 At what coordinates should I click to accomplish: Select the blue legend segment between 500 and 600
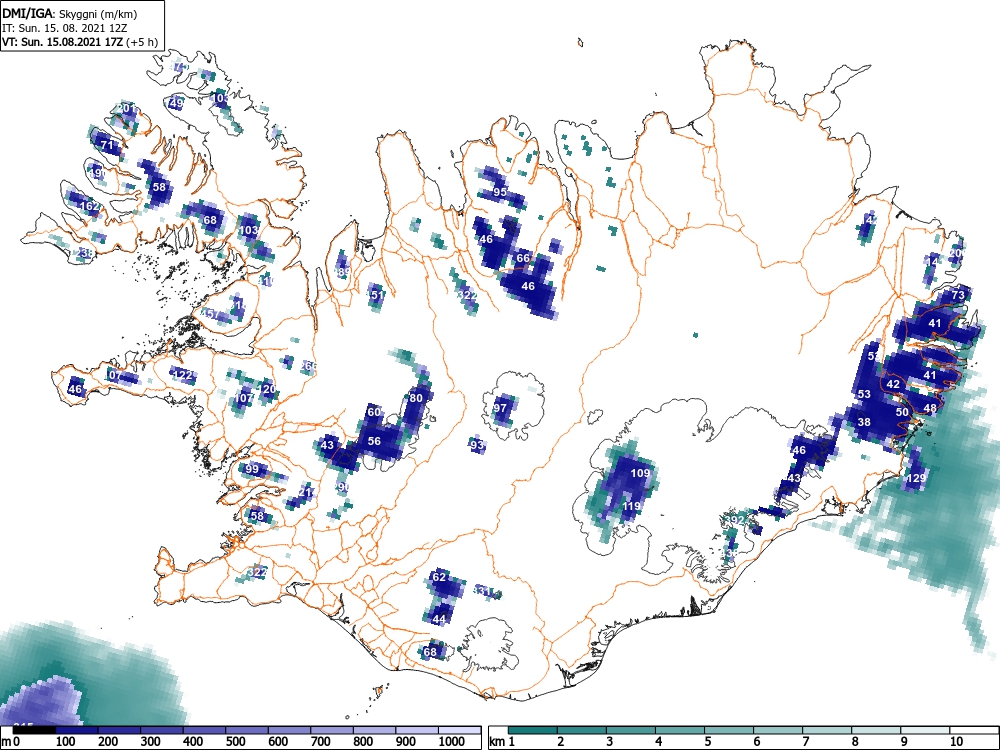(247, 730)
